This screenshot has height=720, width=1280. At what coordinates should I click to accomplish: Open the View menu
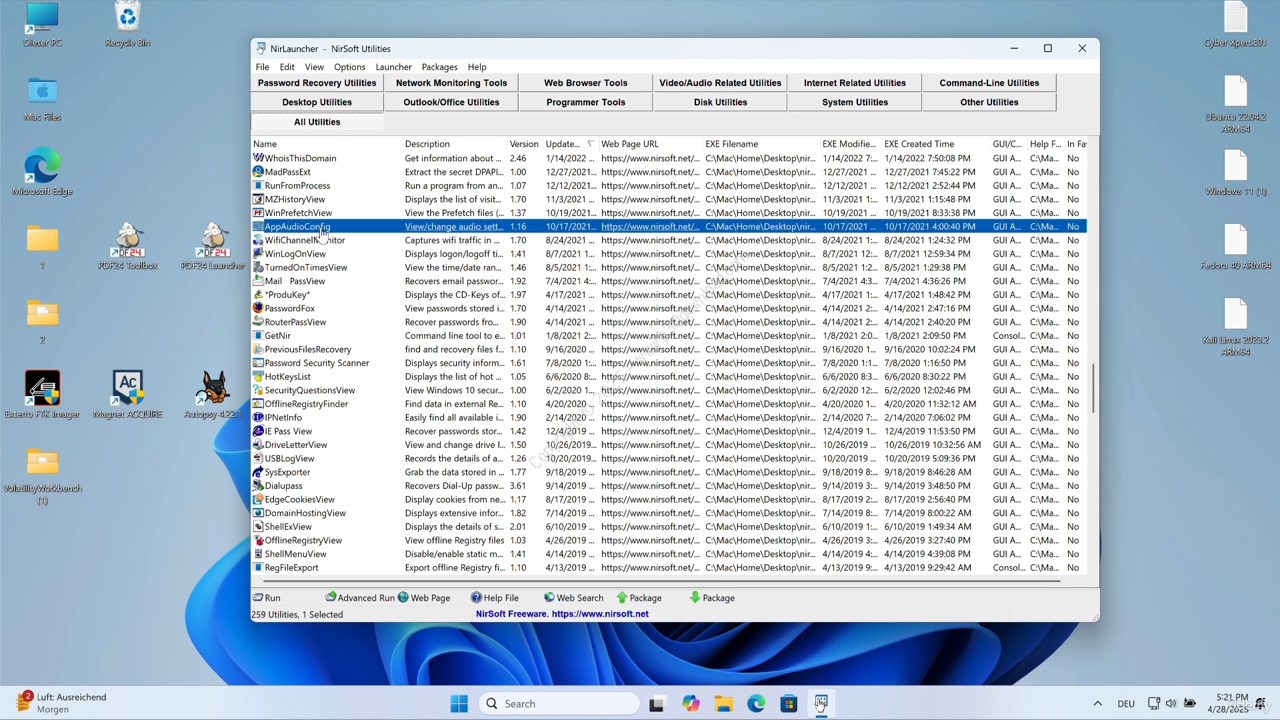point(314,67)
